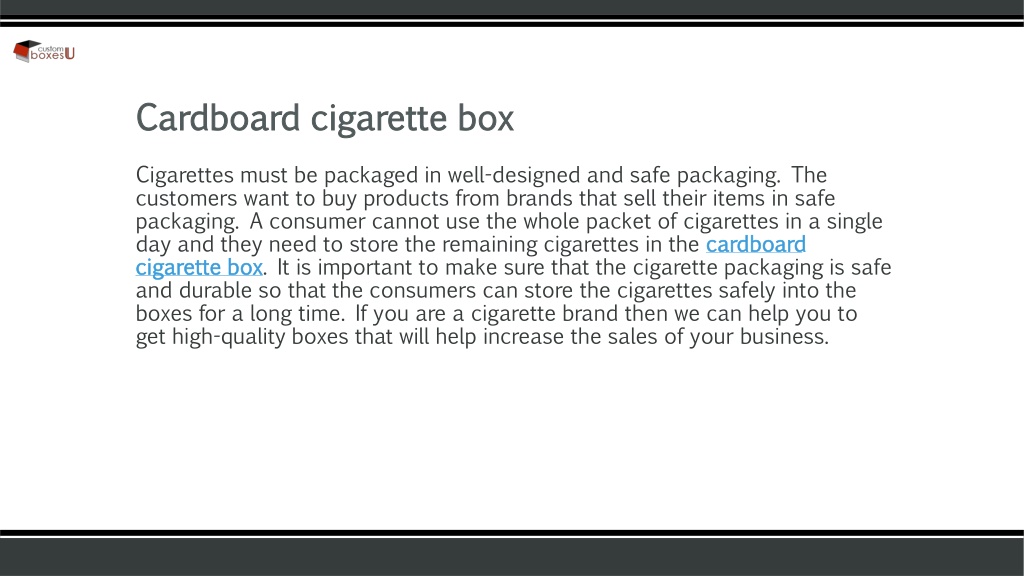
Task: Click the text 'It is important to make sure'
Action: [x=411, y=267]
